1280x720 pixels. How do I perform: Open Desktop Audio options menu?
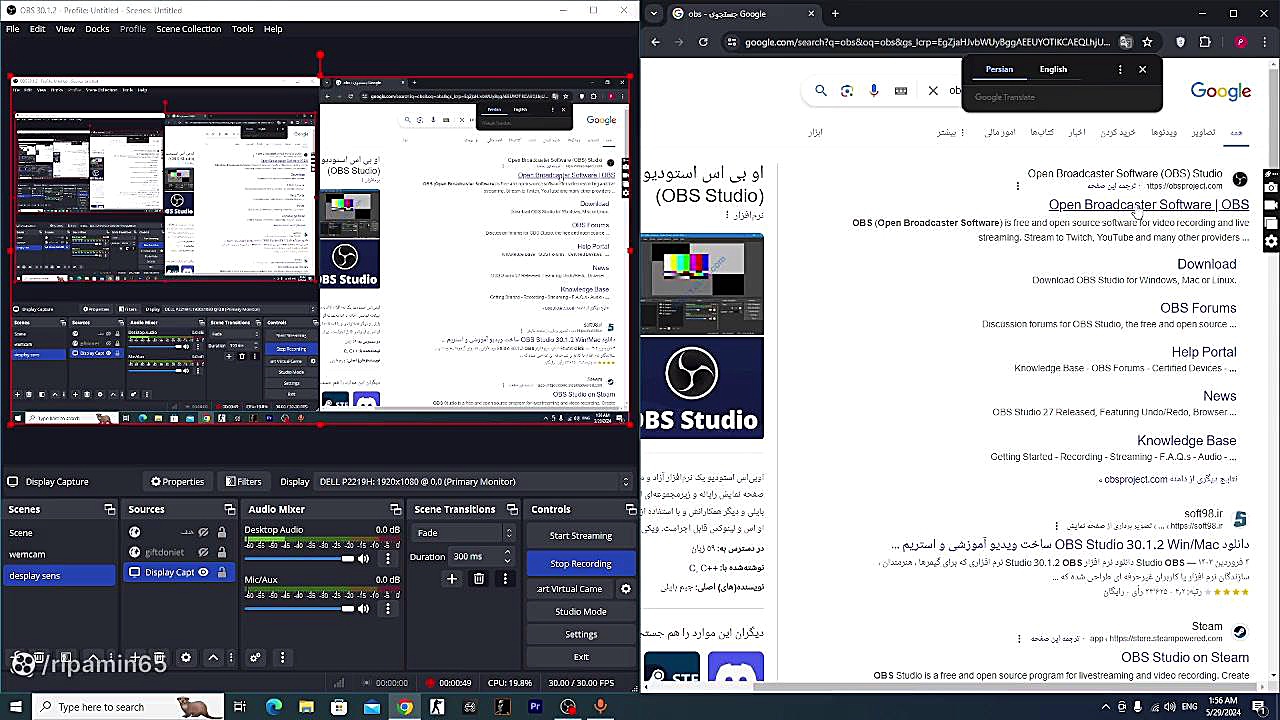pyautogui.click(x=388, y=558)
